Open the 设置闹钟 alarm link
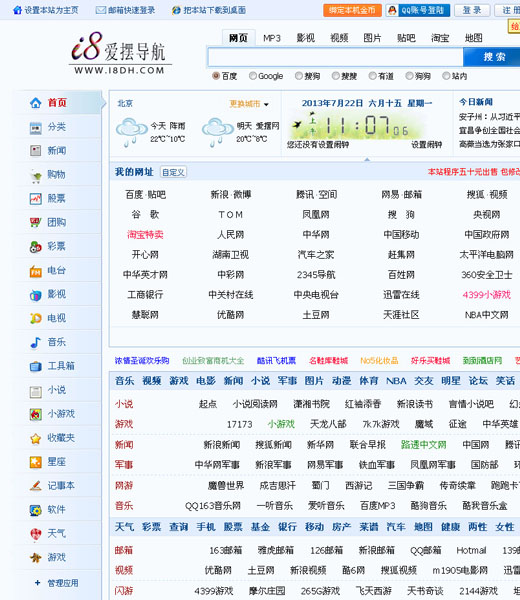Screen dimensions: 520x600 (x=427, y=145)
